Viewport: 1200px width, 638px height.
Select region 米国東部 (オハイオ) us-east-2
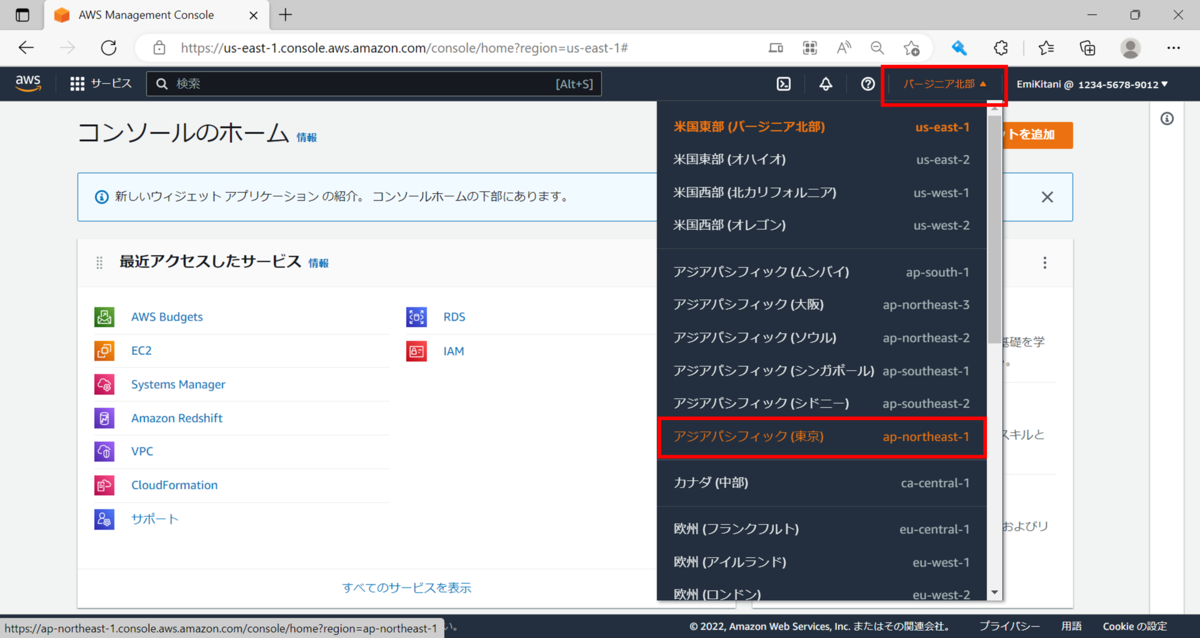point(822,160)
